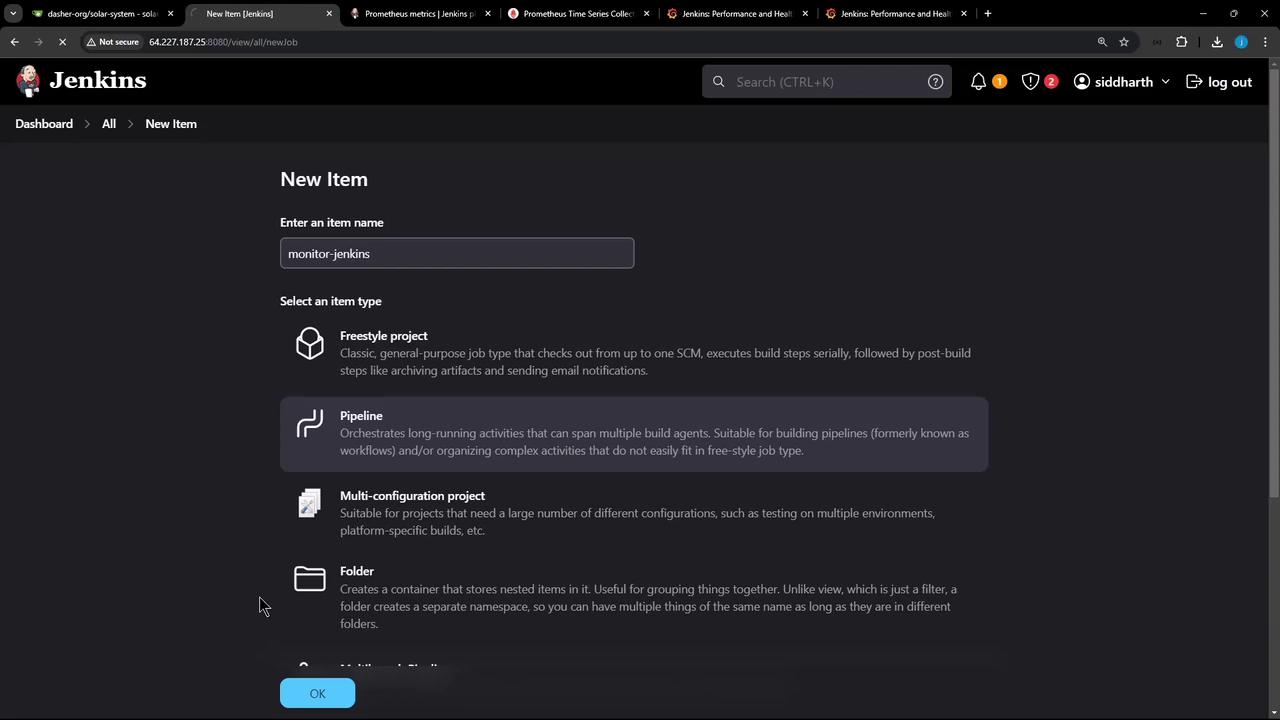
Task: Click the Multi-configuration project icon
Action: (x=310, y=503)
